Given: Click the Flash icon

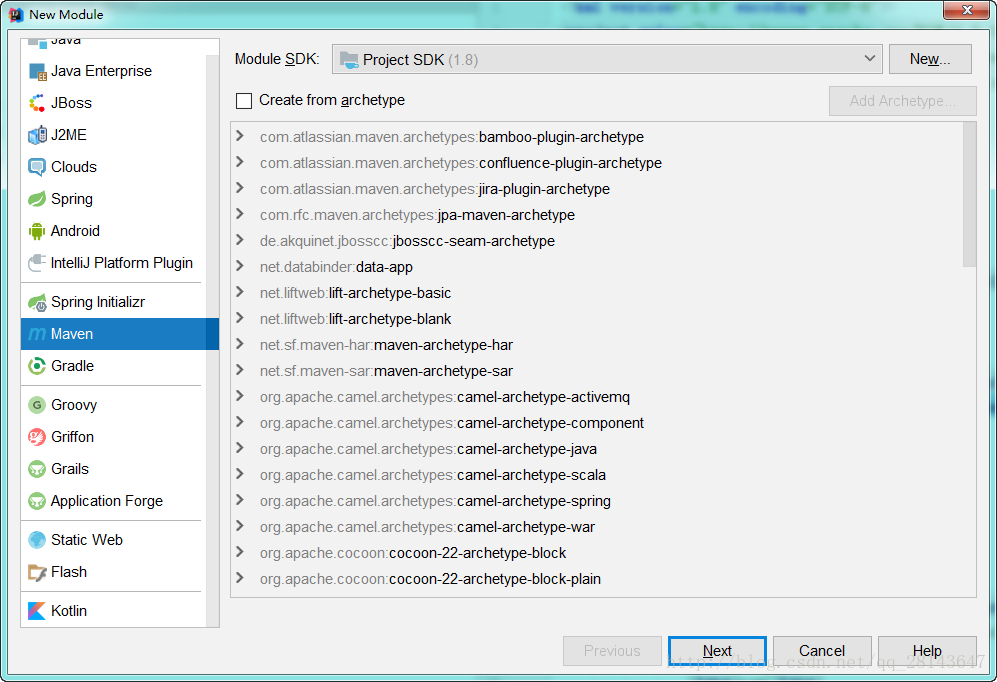Looking at the screenshot, I should [38, 572].
